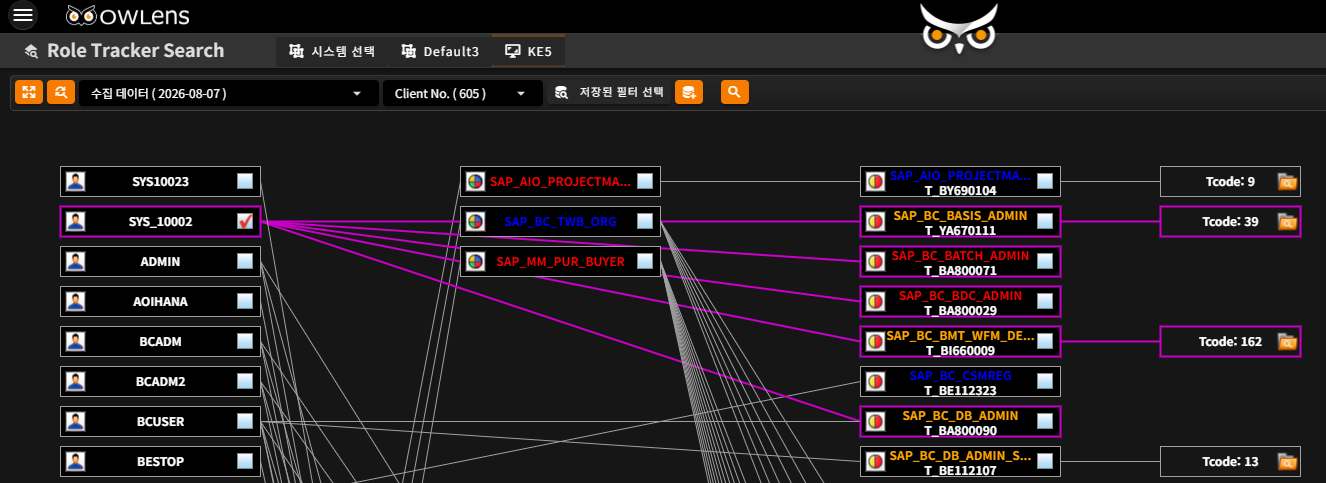Check the SAP_BC_DB_ADMIN checkbox
This screenshot has height=483, width=1326.
[x=1045, y=421]
